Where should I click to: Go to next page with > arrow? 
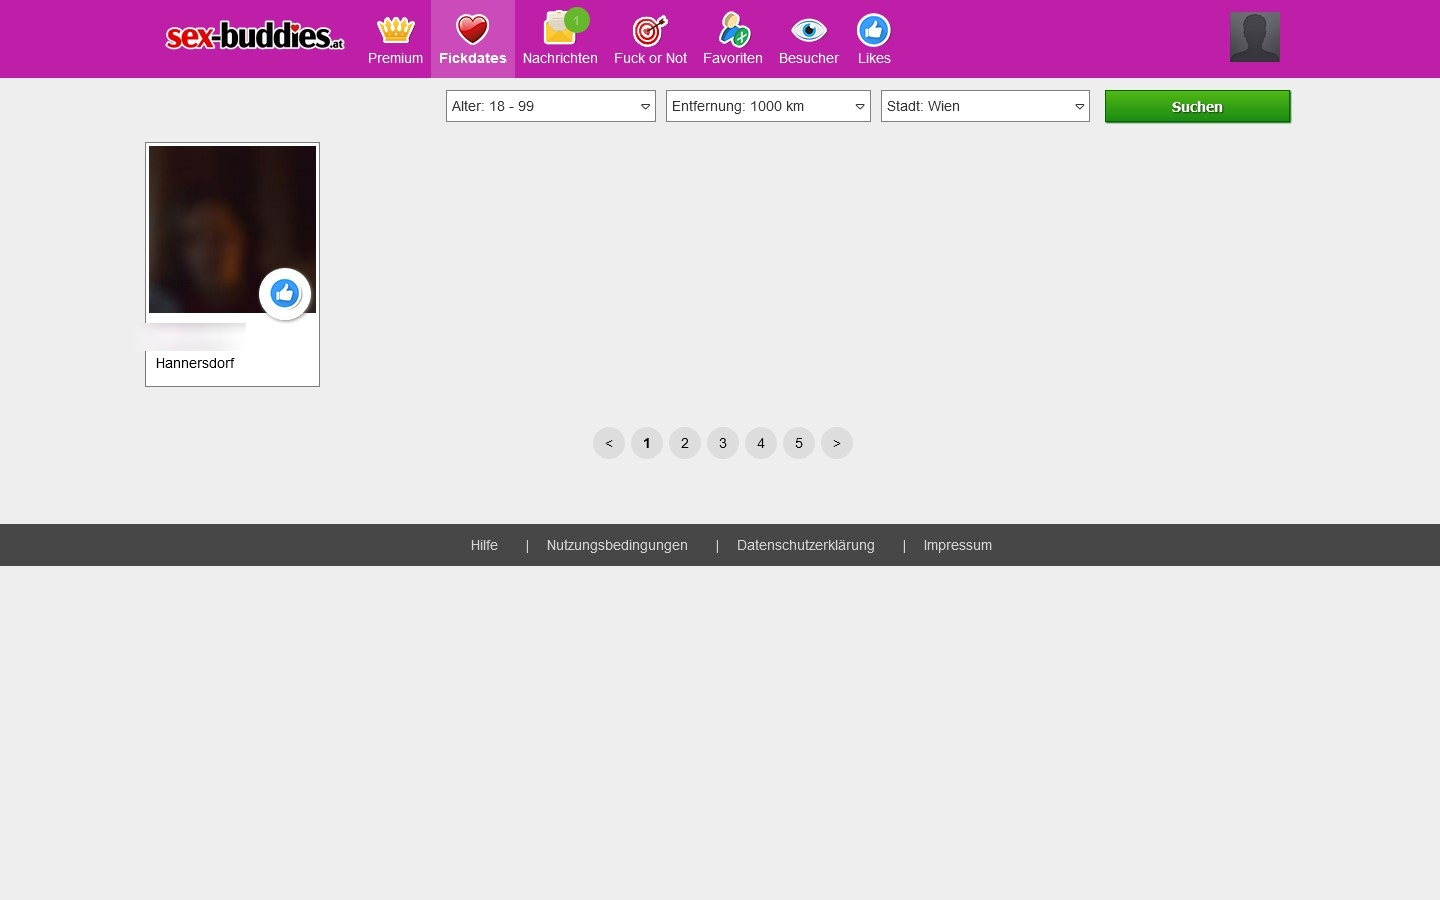coord(837,443)
